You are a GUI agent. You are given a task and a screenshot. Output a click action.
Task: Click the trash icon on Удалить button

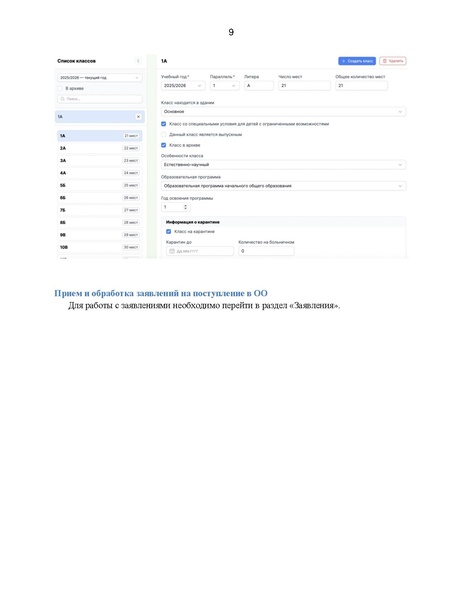pos(385,61)
